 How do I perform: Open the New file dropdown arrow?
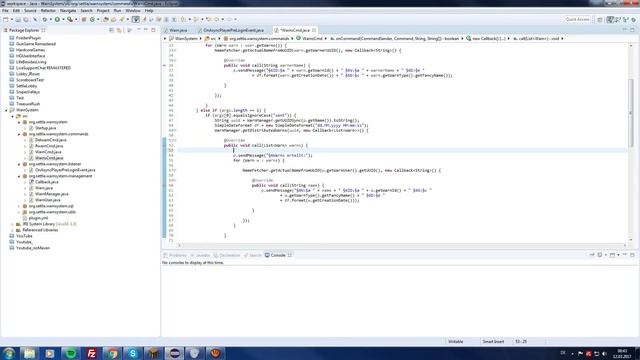tap(11, 19)
